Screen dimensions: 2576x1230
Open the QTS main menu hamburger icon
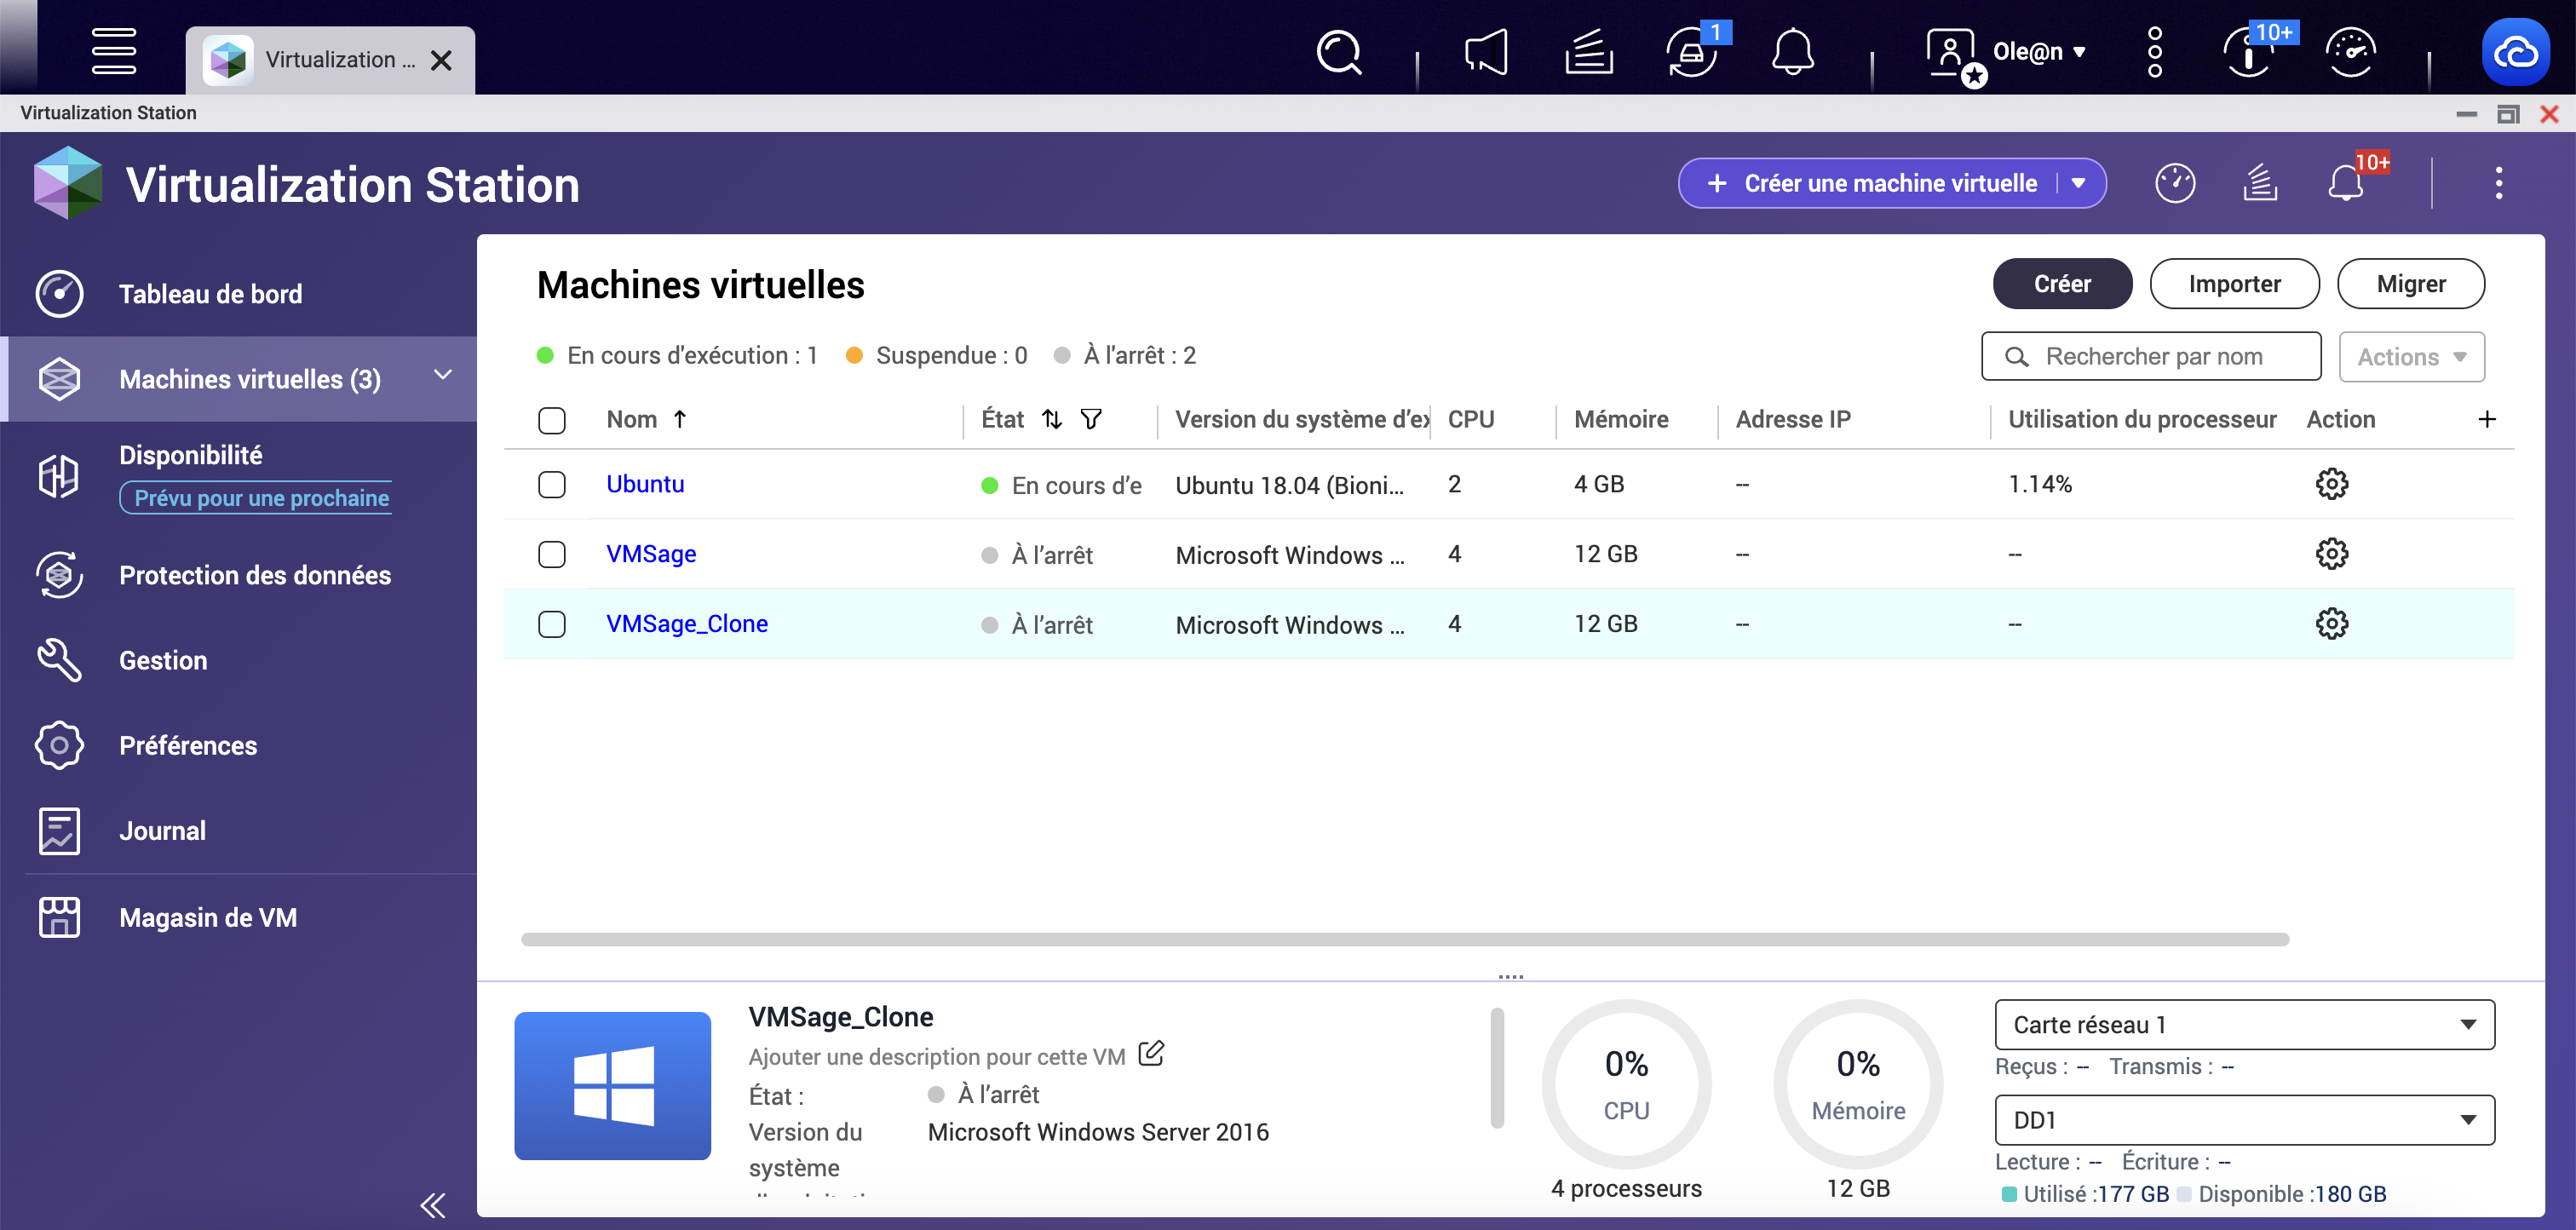point(113,50)
